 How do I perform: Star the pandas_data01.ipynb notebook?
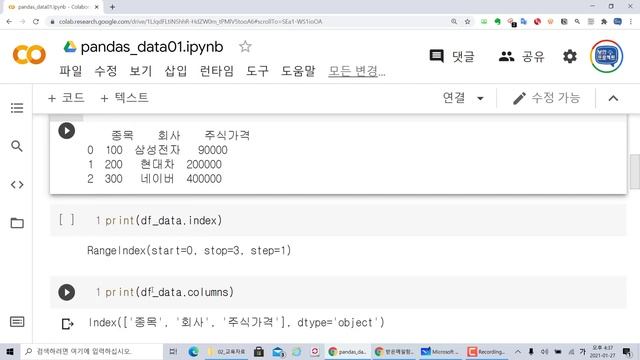pyautogui.click(x=245, y=47)
